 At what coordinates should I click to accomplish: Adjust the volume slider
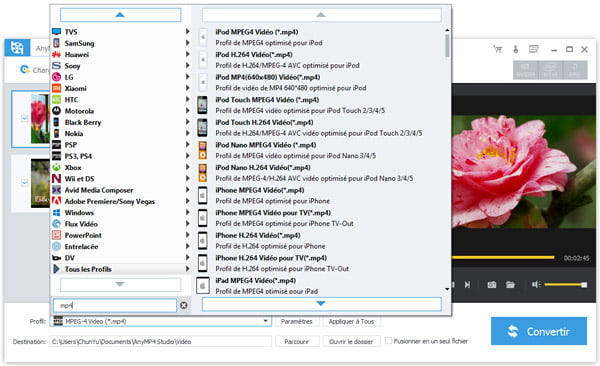point(565,284)
